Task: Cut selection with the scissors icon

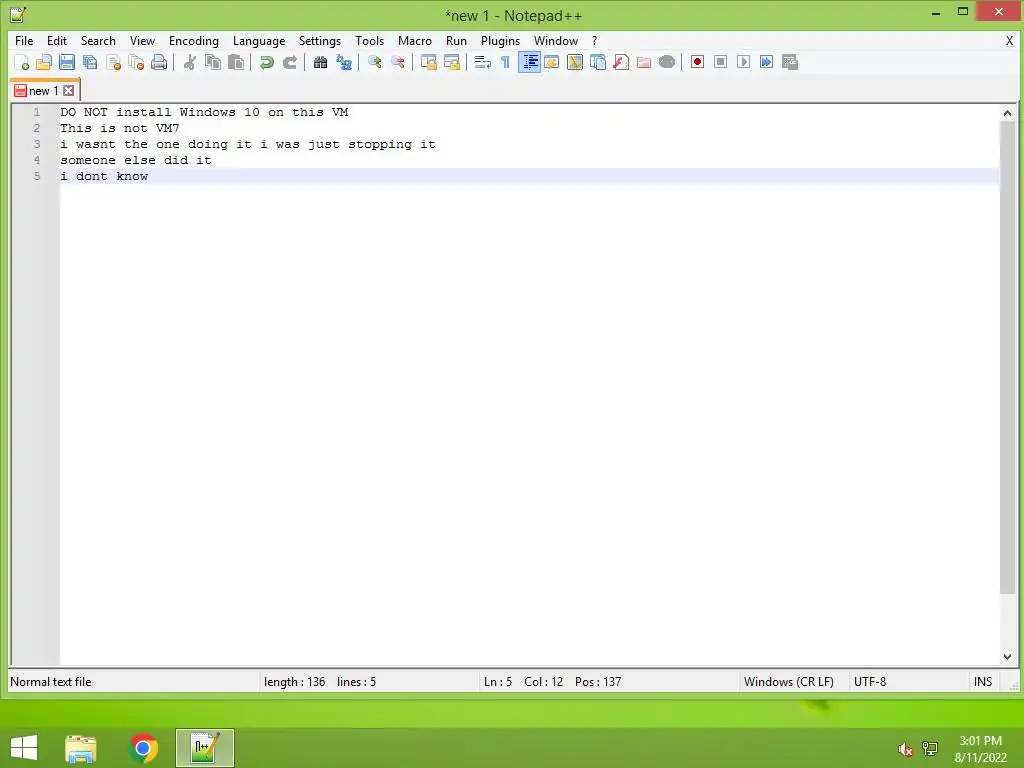Action: pyautogui.click(x=189, y=62)
